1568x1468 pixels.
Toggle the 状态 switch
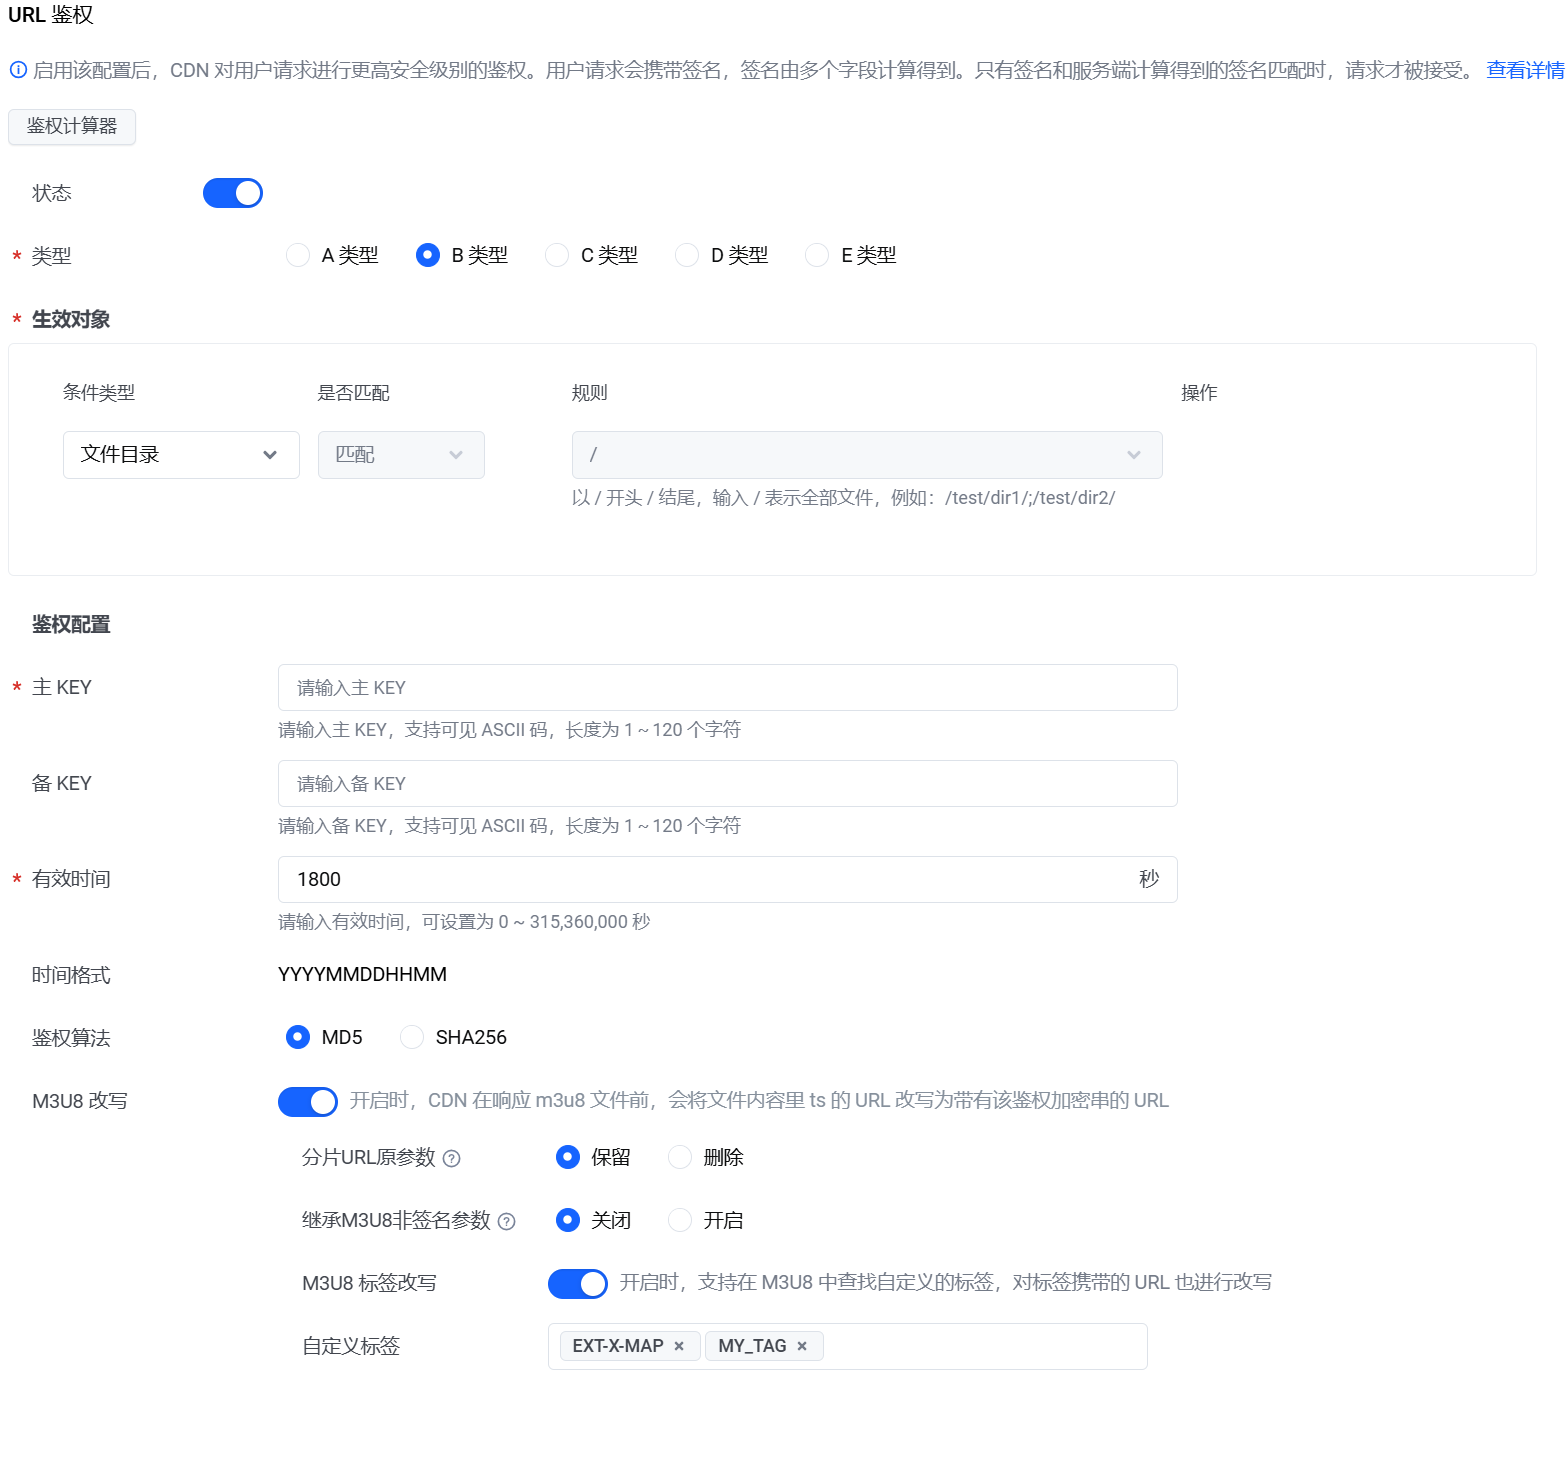pos(233,193)
